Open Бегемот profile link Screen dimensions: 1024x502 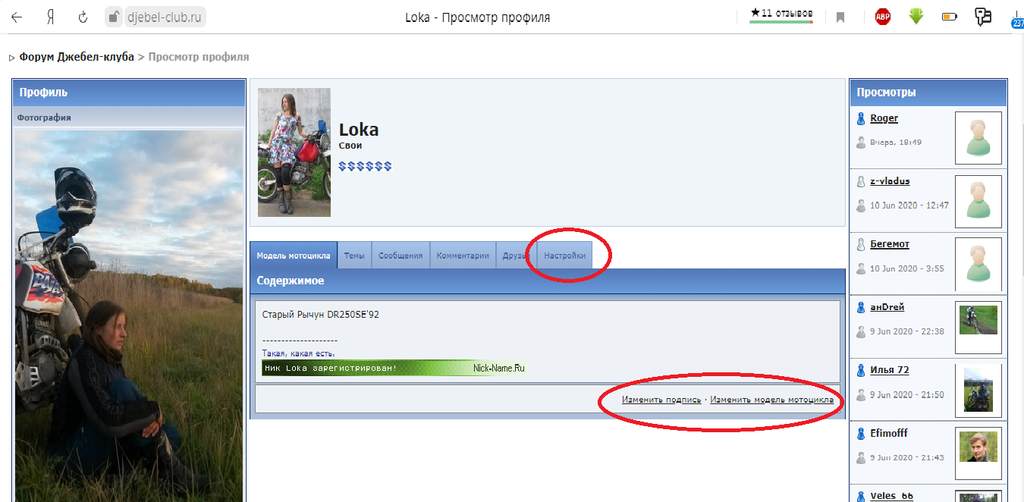[x=889, y=243]
